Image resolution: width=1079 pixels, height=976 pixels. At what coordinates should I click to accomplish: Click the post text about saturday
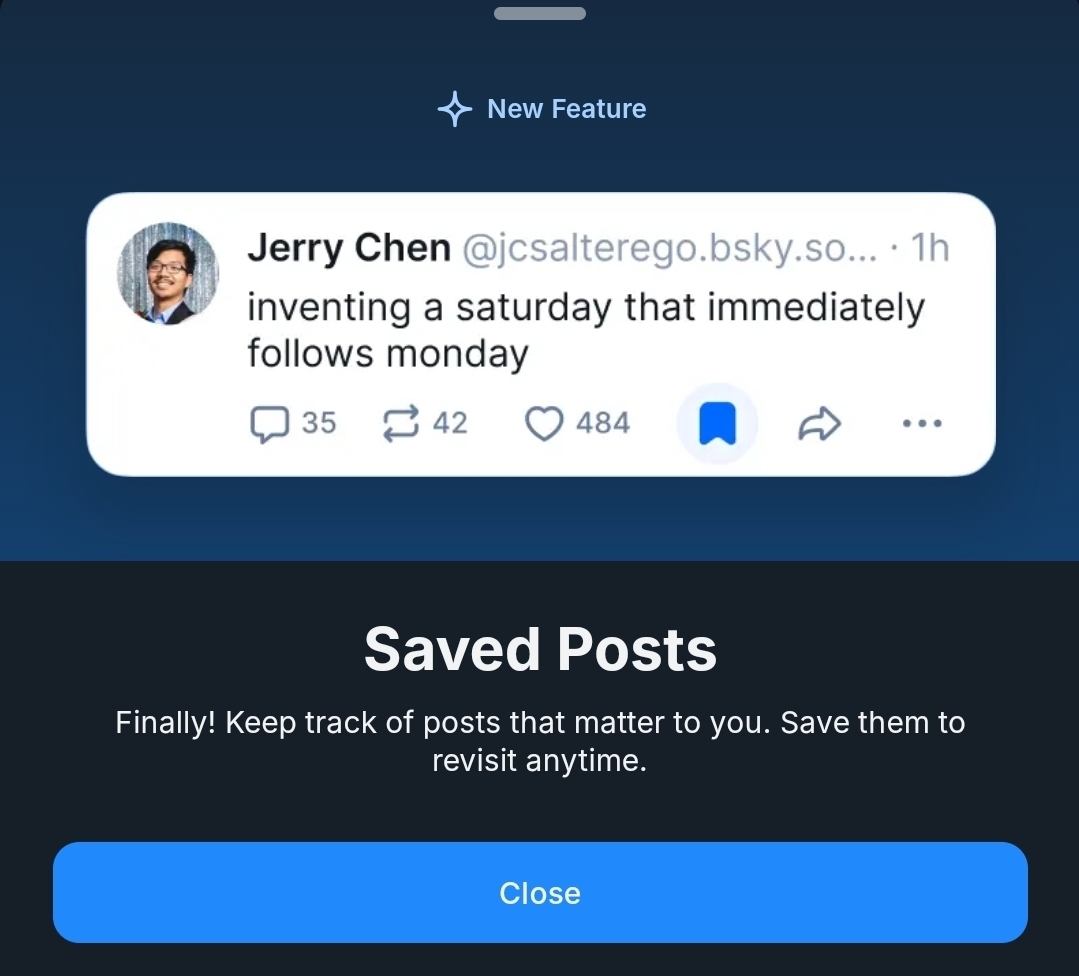point(585,330)
